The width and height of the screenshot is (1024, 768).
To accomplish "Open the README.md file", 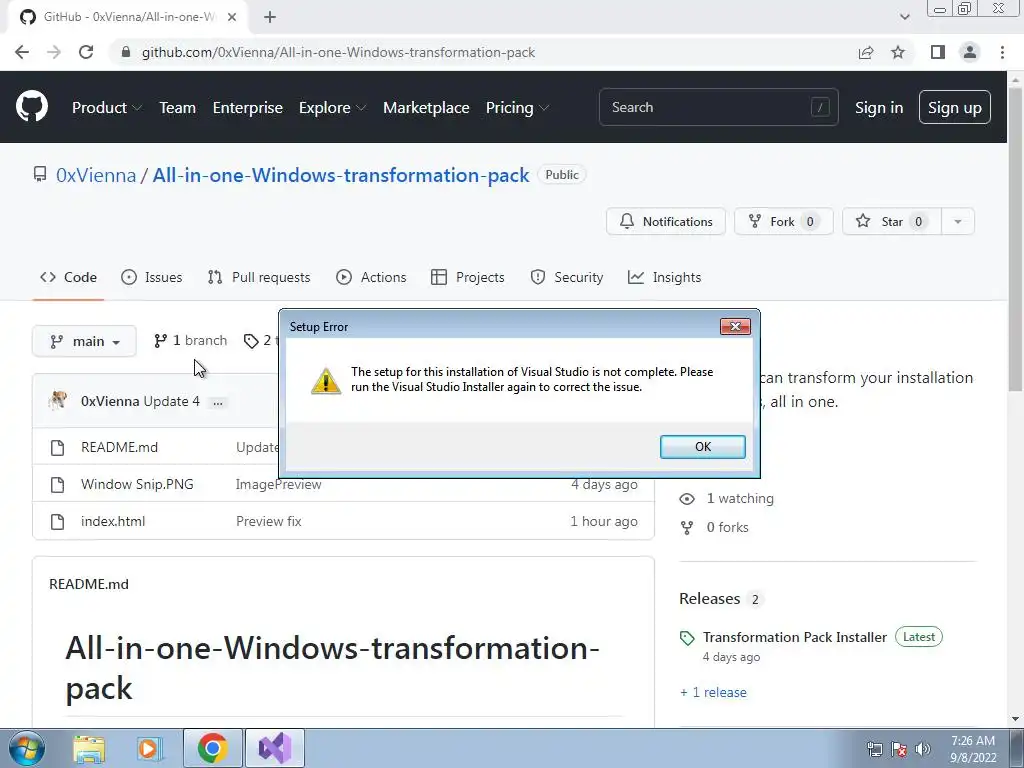I will tap(119, 447).
